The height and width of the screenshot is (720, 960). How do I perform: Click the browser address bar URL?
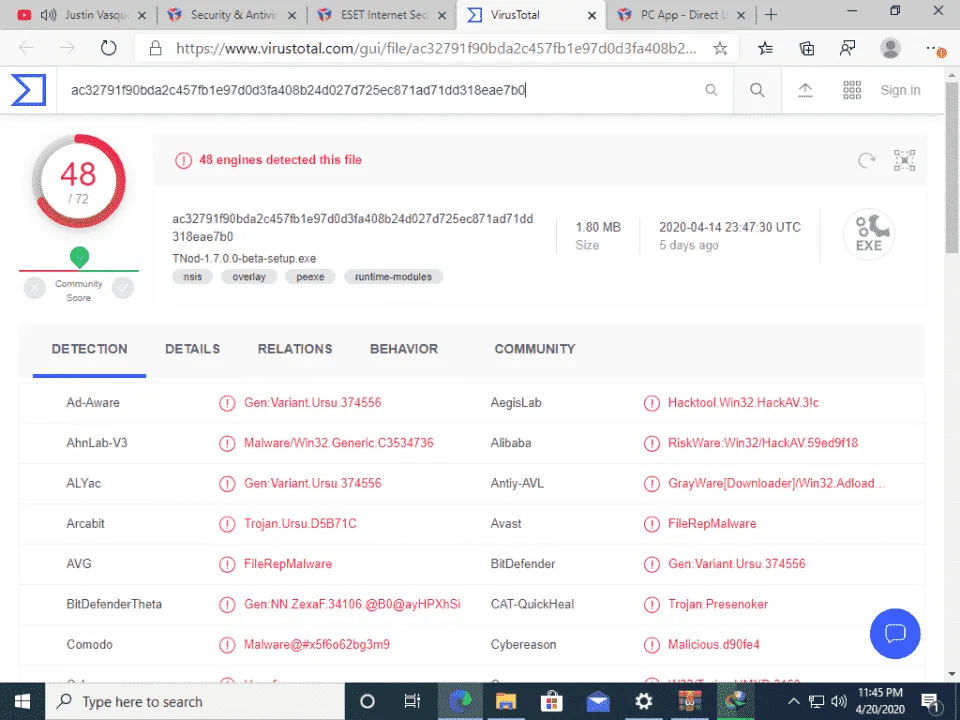[436, 48]
